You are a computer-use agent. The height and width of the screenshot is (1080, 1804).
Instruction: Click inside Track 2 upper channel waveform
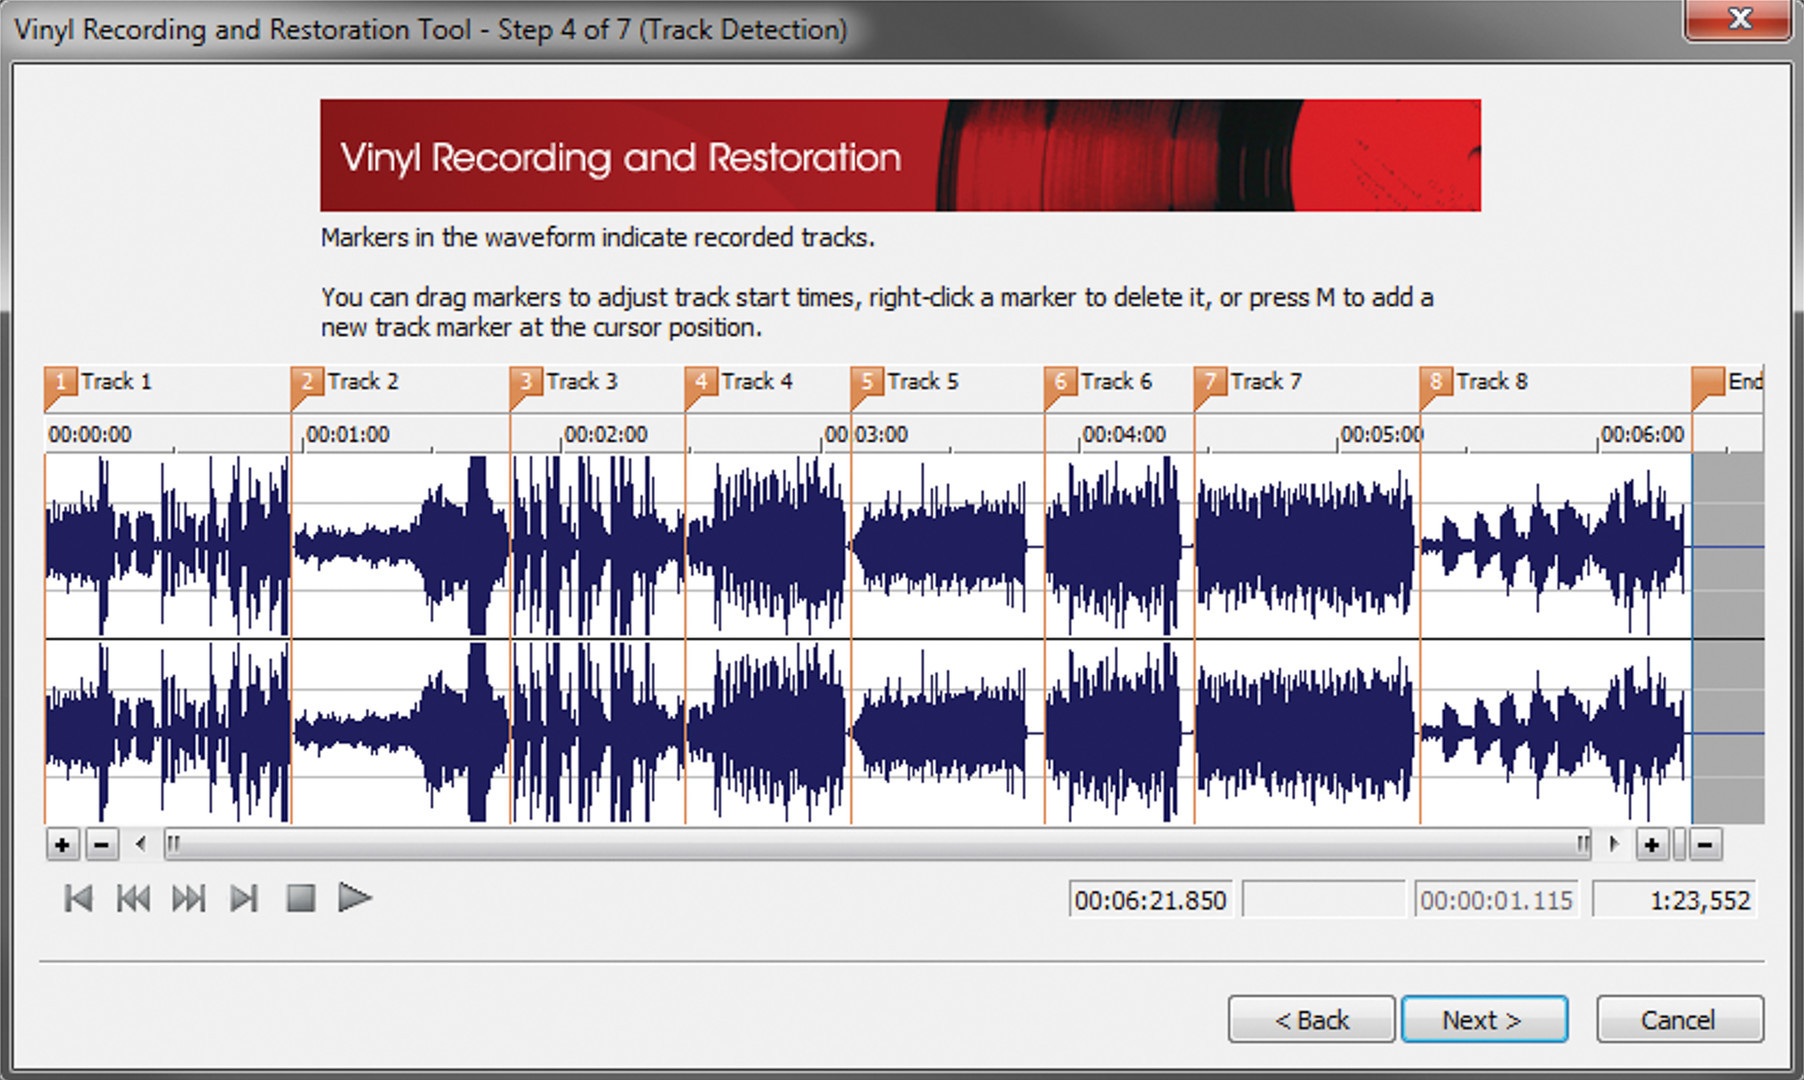click(x=400, y=546)
